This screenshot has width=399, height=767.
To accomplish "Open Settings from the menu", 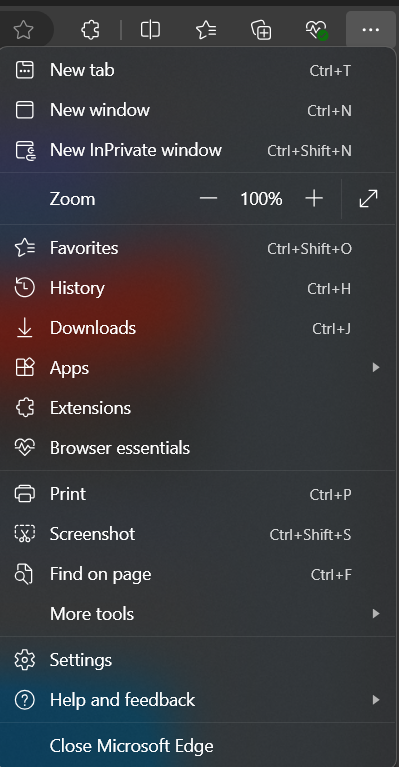I will click(x=198, y=660).
